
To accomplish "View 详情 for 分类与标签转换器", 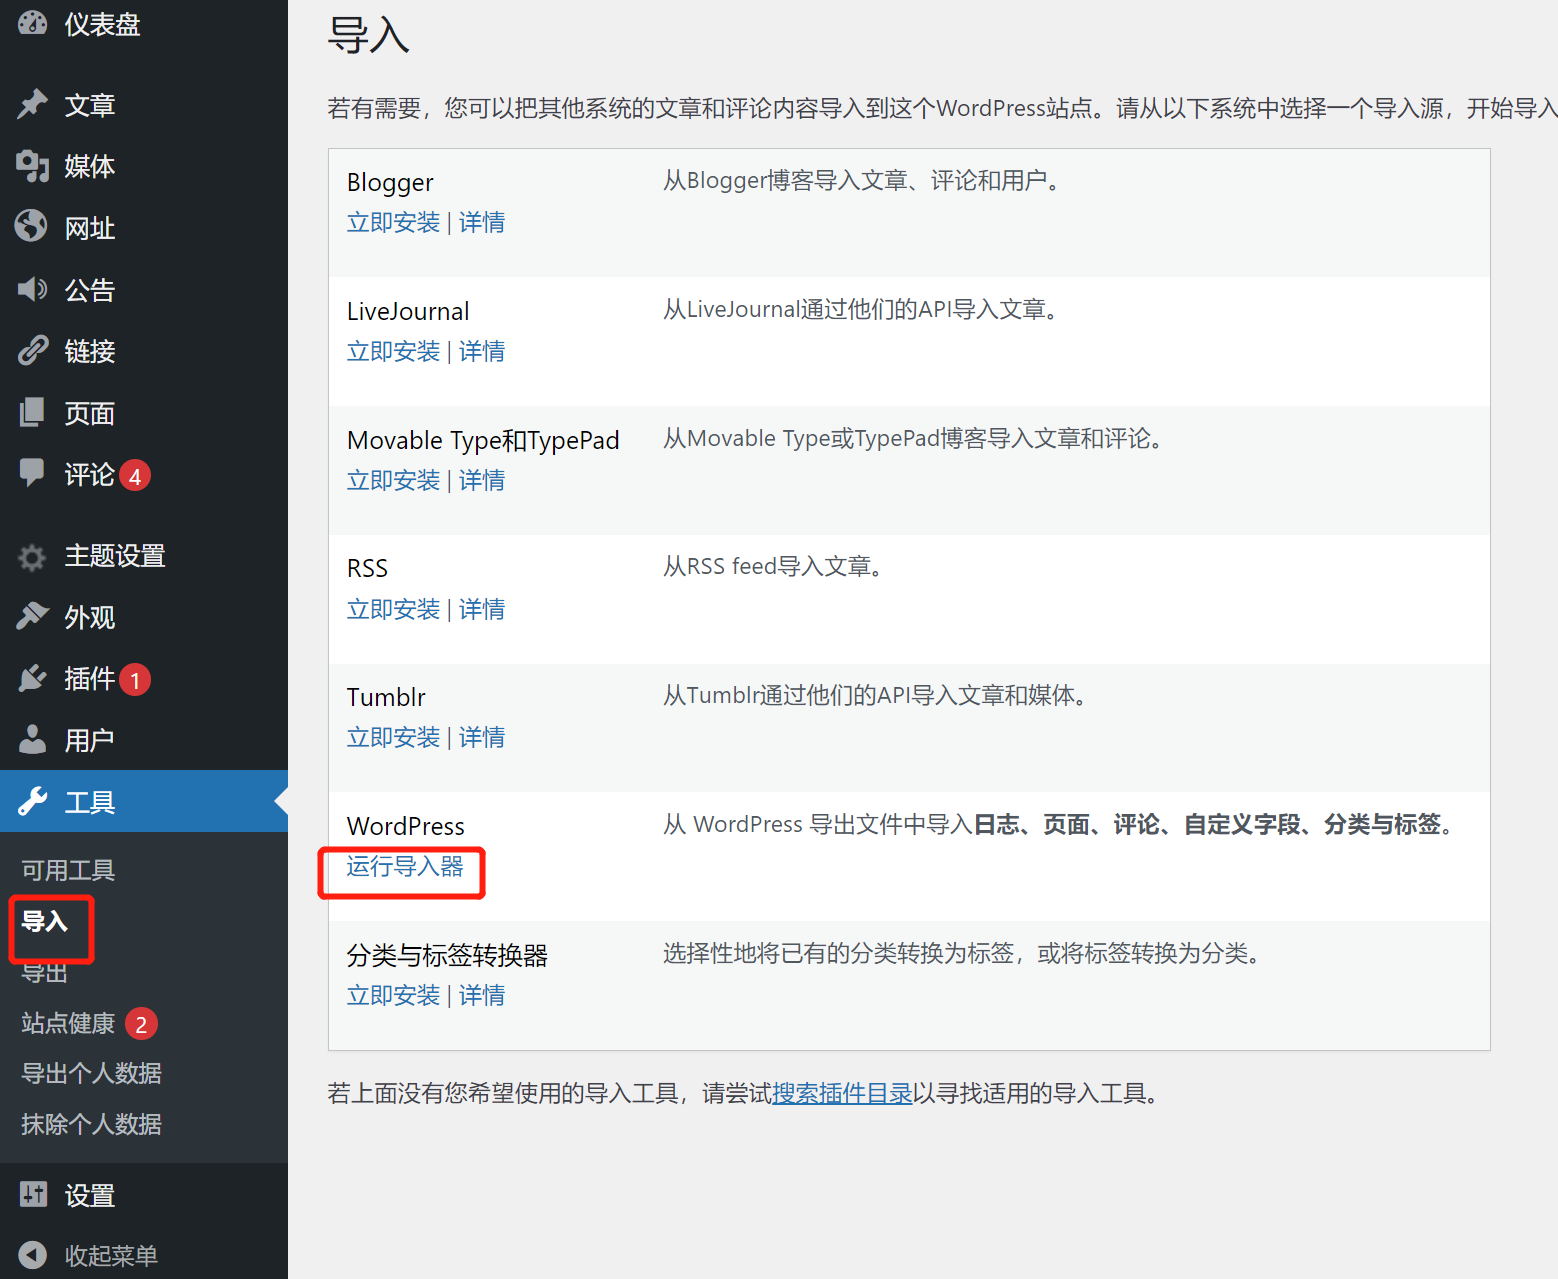I will click(x=482, y=995).
